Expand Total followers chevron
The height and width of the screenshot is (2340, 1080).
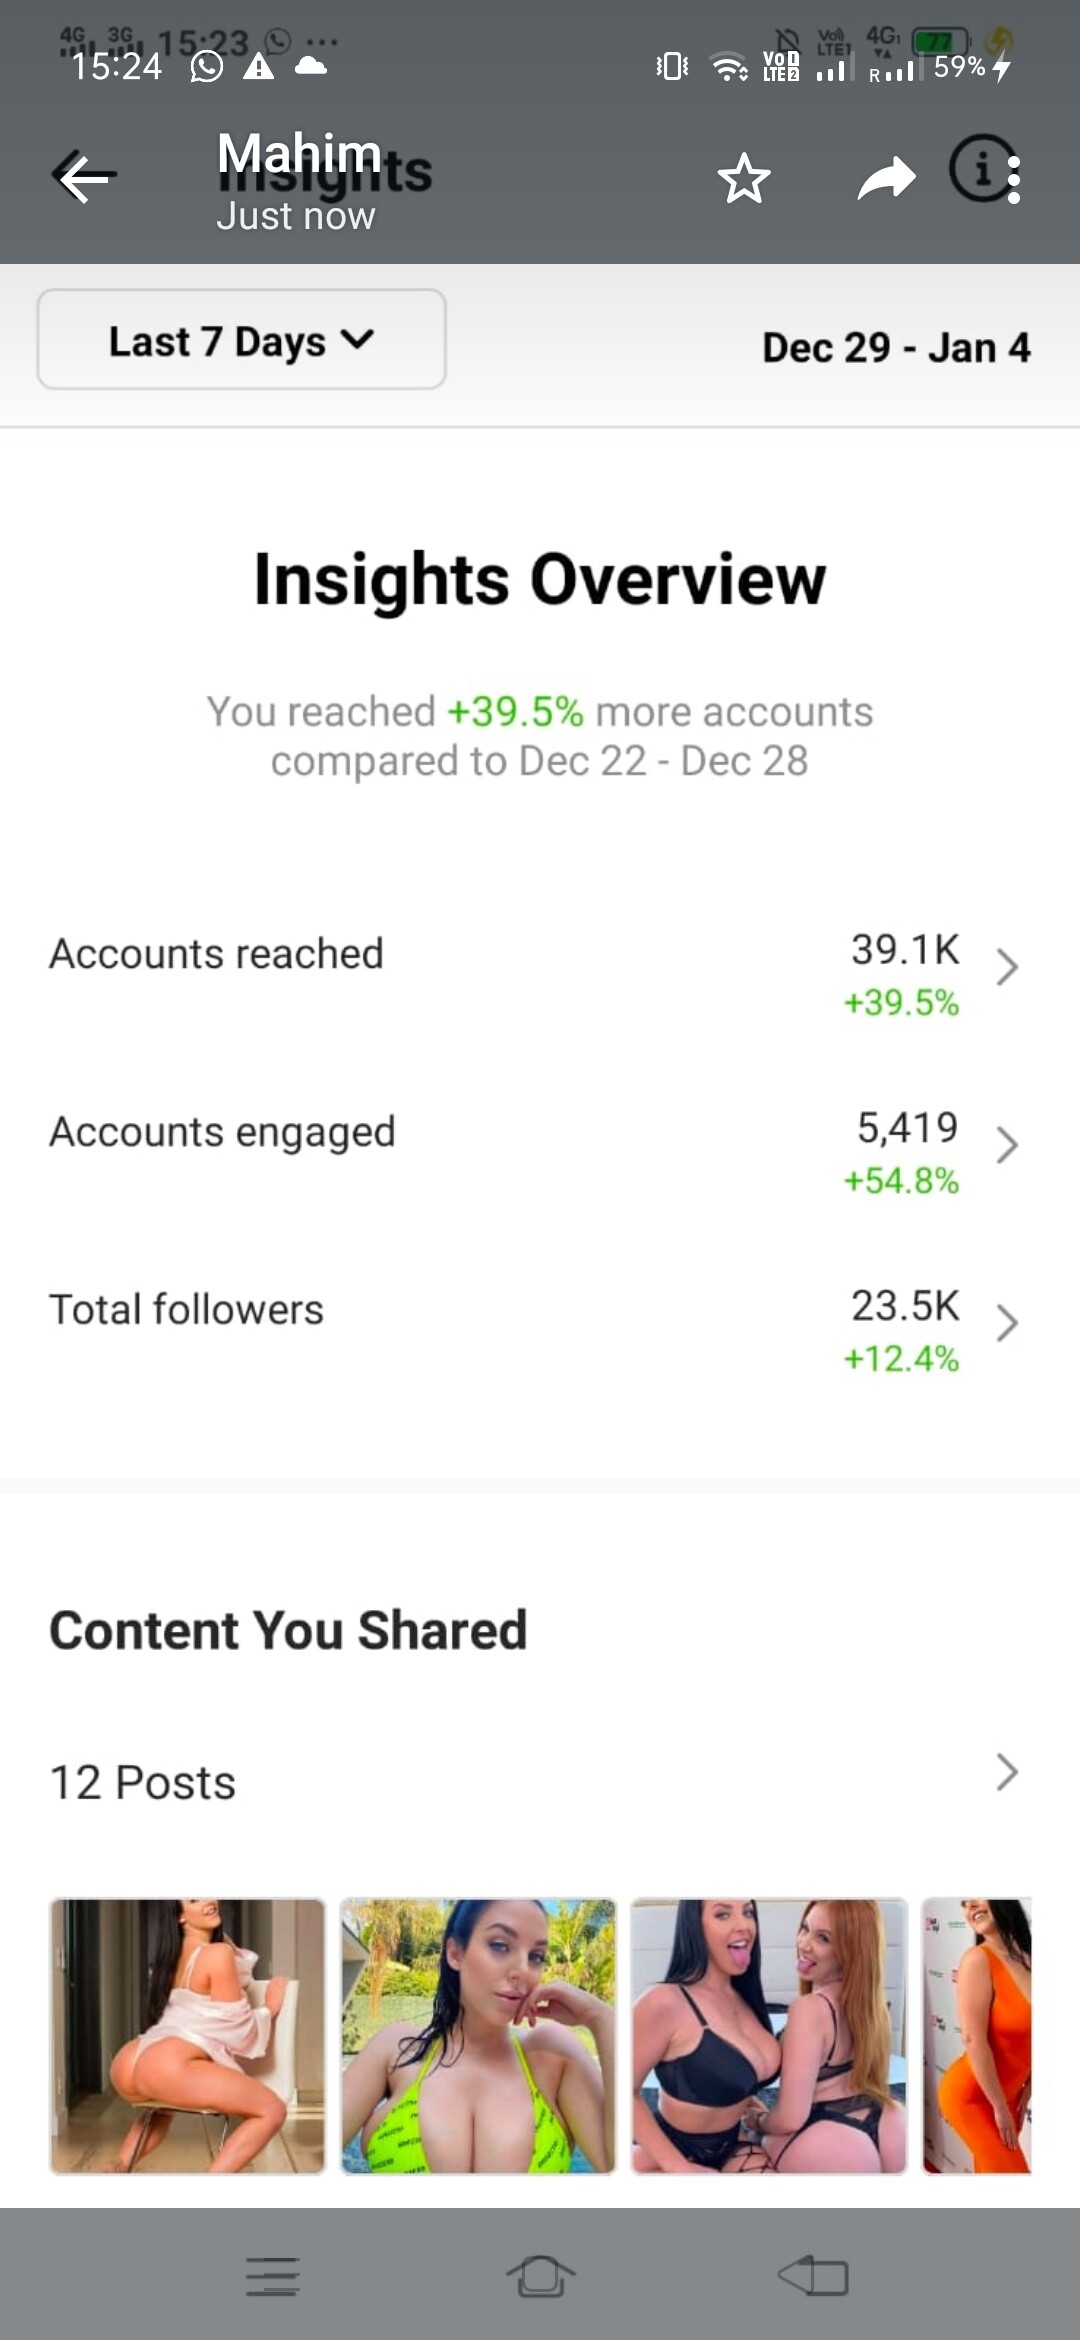point(1007,1323)
